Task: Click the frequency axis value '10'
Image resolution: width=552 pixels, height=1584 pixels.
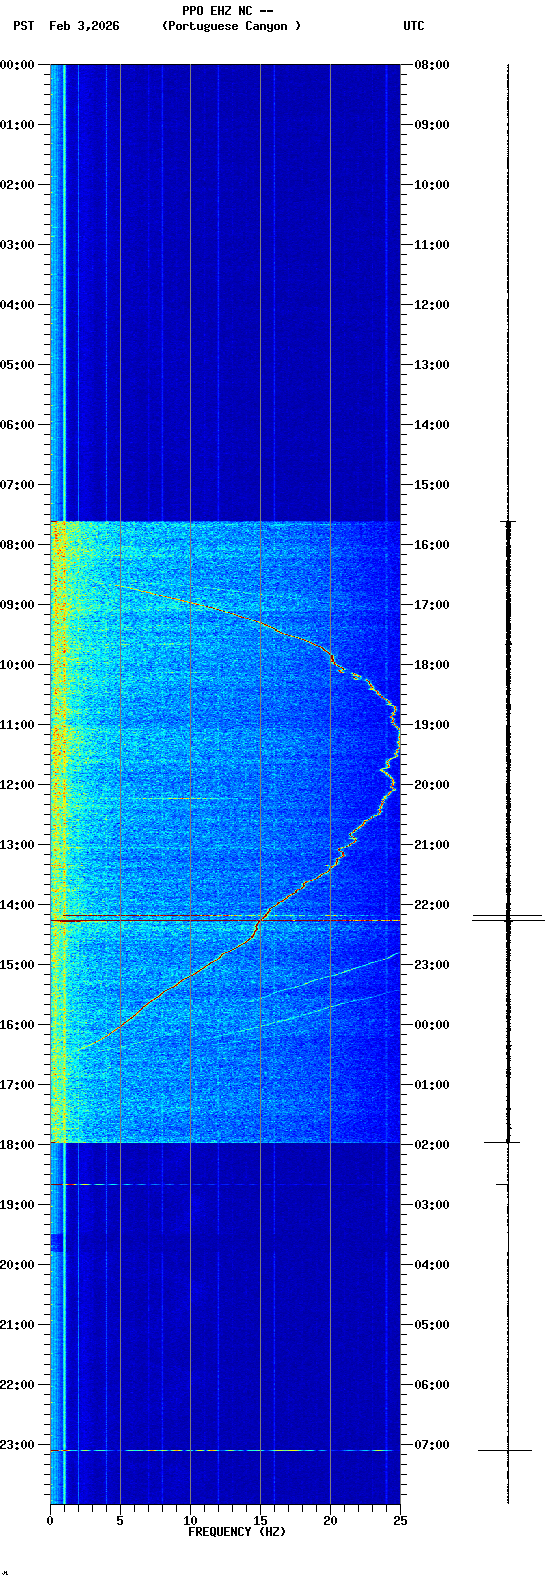Action: pyautogui.click(x=190, y=1521)
